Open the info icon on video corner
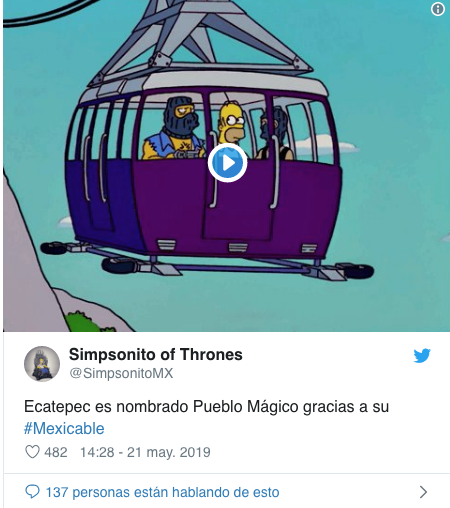The width and height of the screenshot is (450, 508). click(x=438, y=9)
